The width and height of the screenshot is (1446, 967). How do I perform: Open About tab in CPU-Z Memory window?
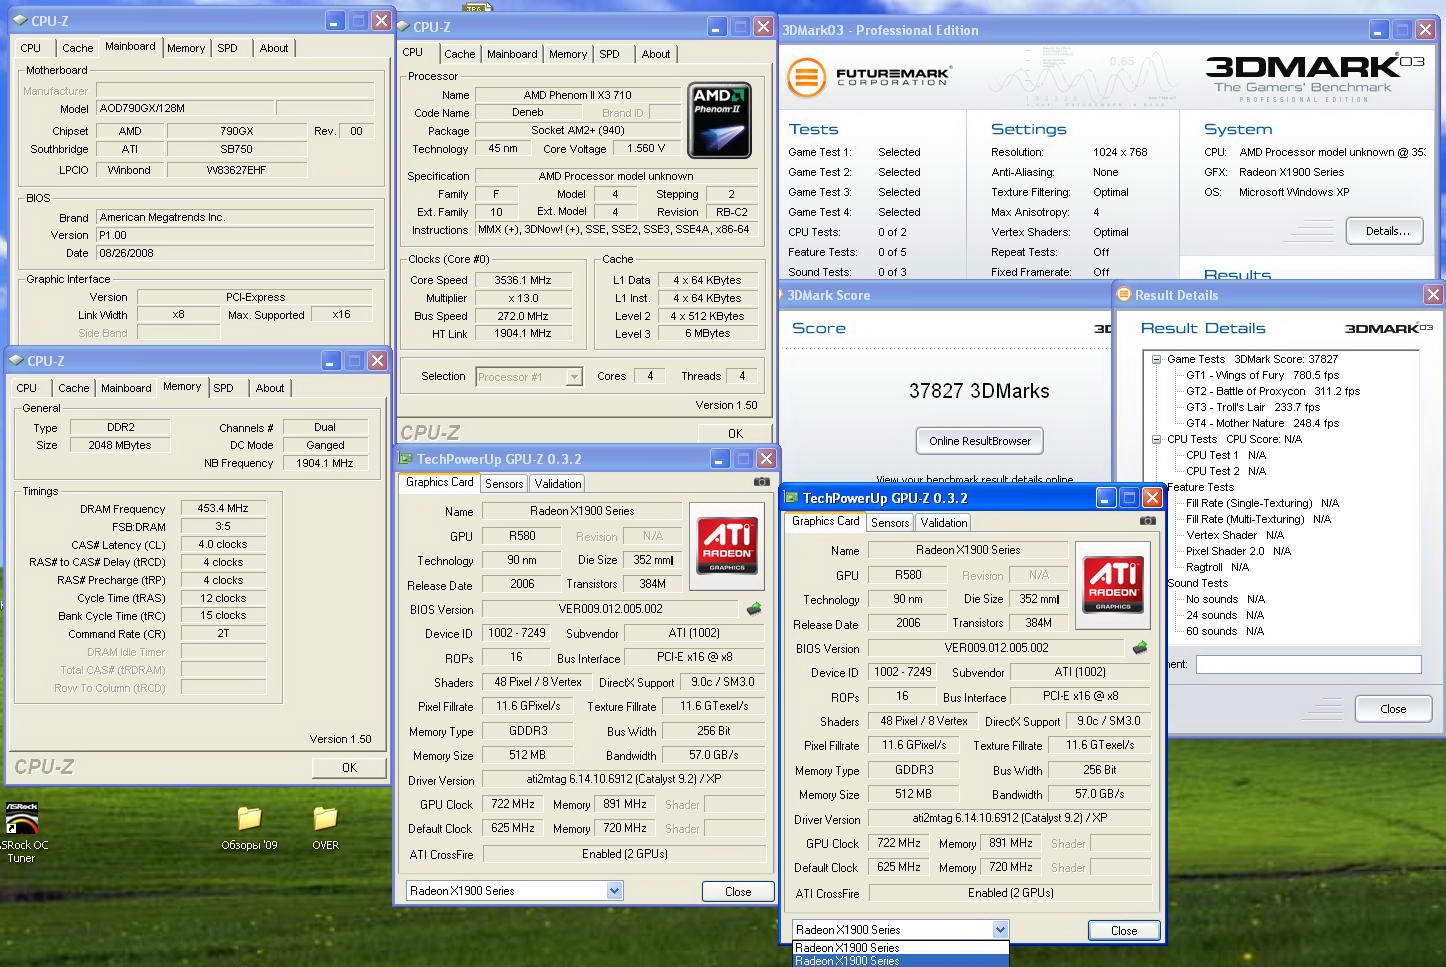point(270,388)
